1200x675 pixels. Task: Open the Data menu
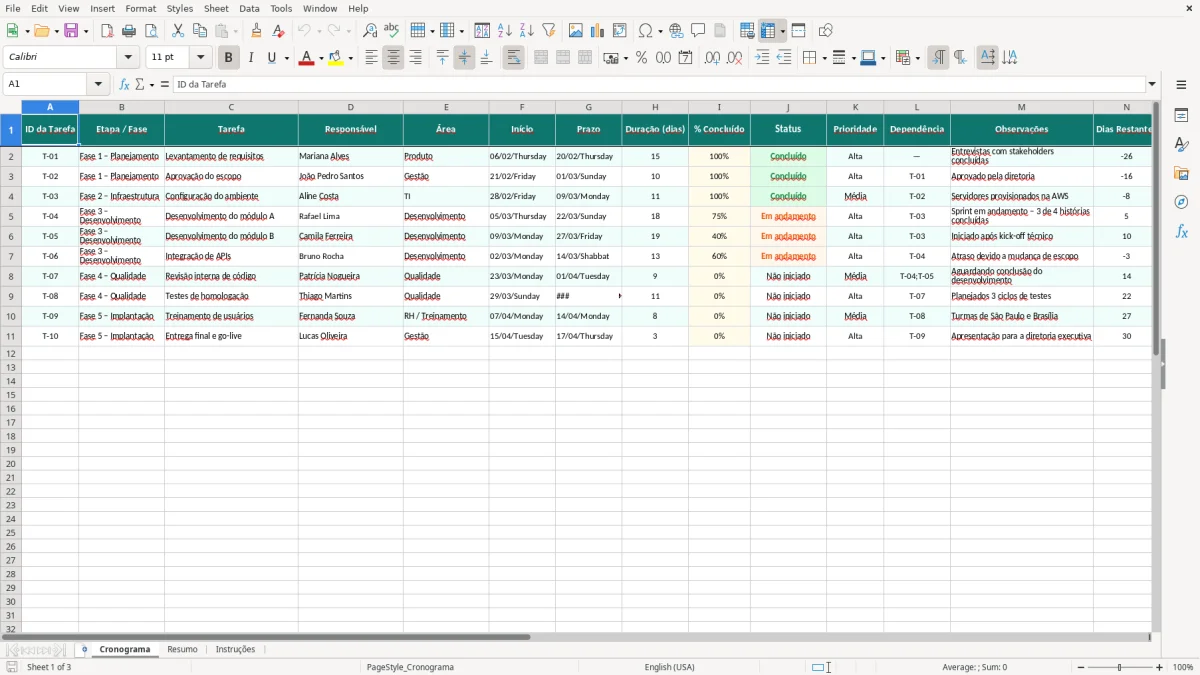coord(249,8)
